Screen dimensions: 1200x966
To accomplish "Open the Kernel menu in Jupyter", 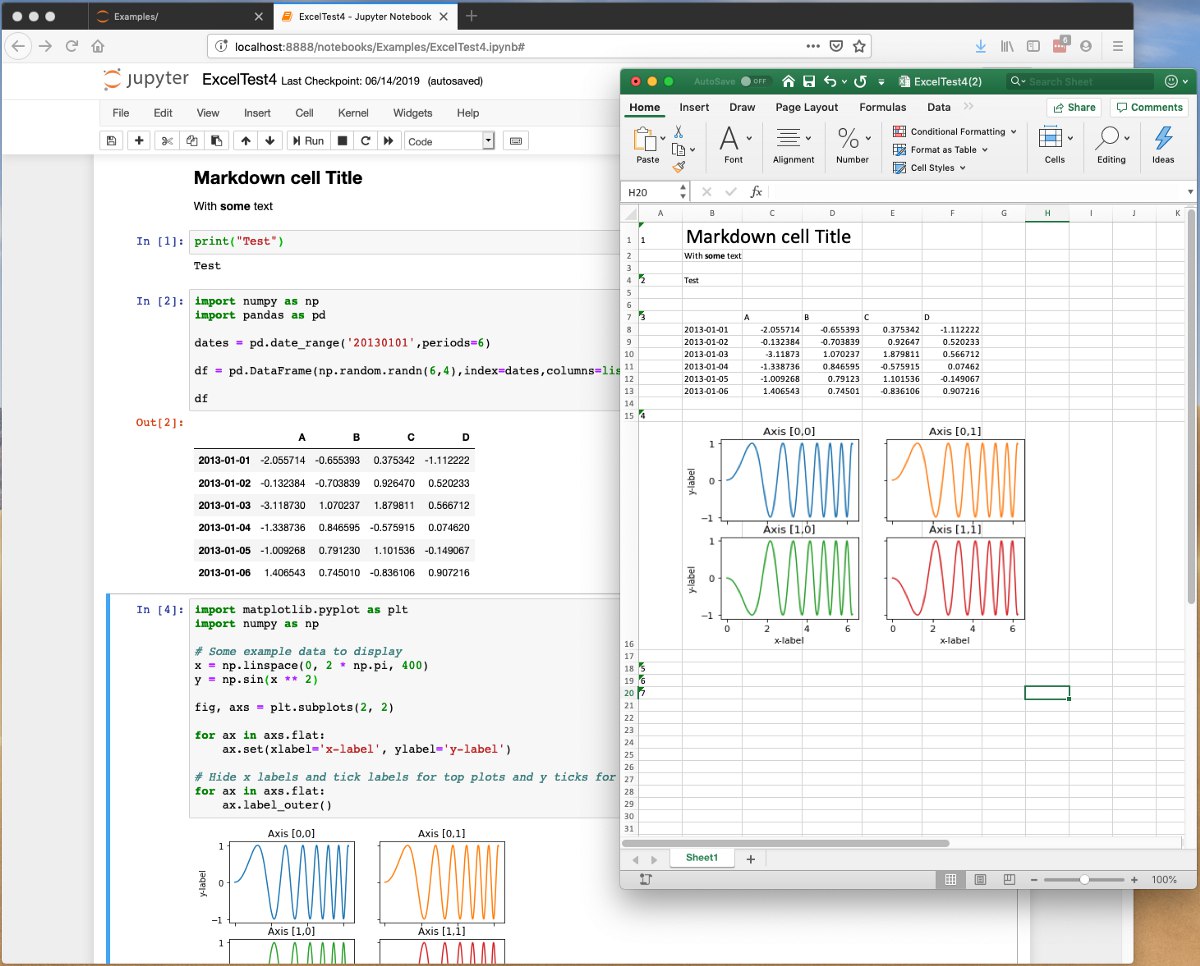I will click(353, 113).
